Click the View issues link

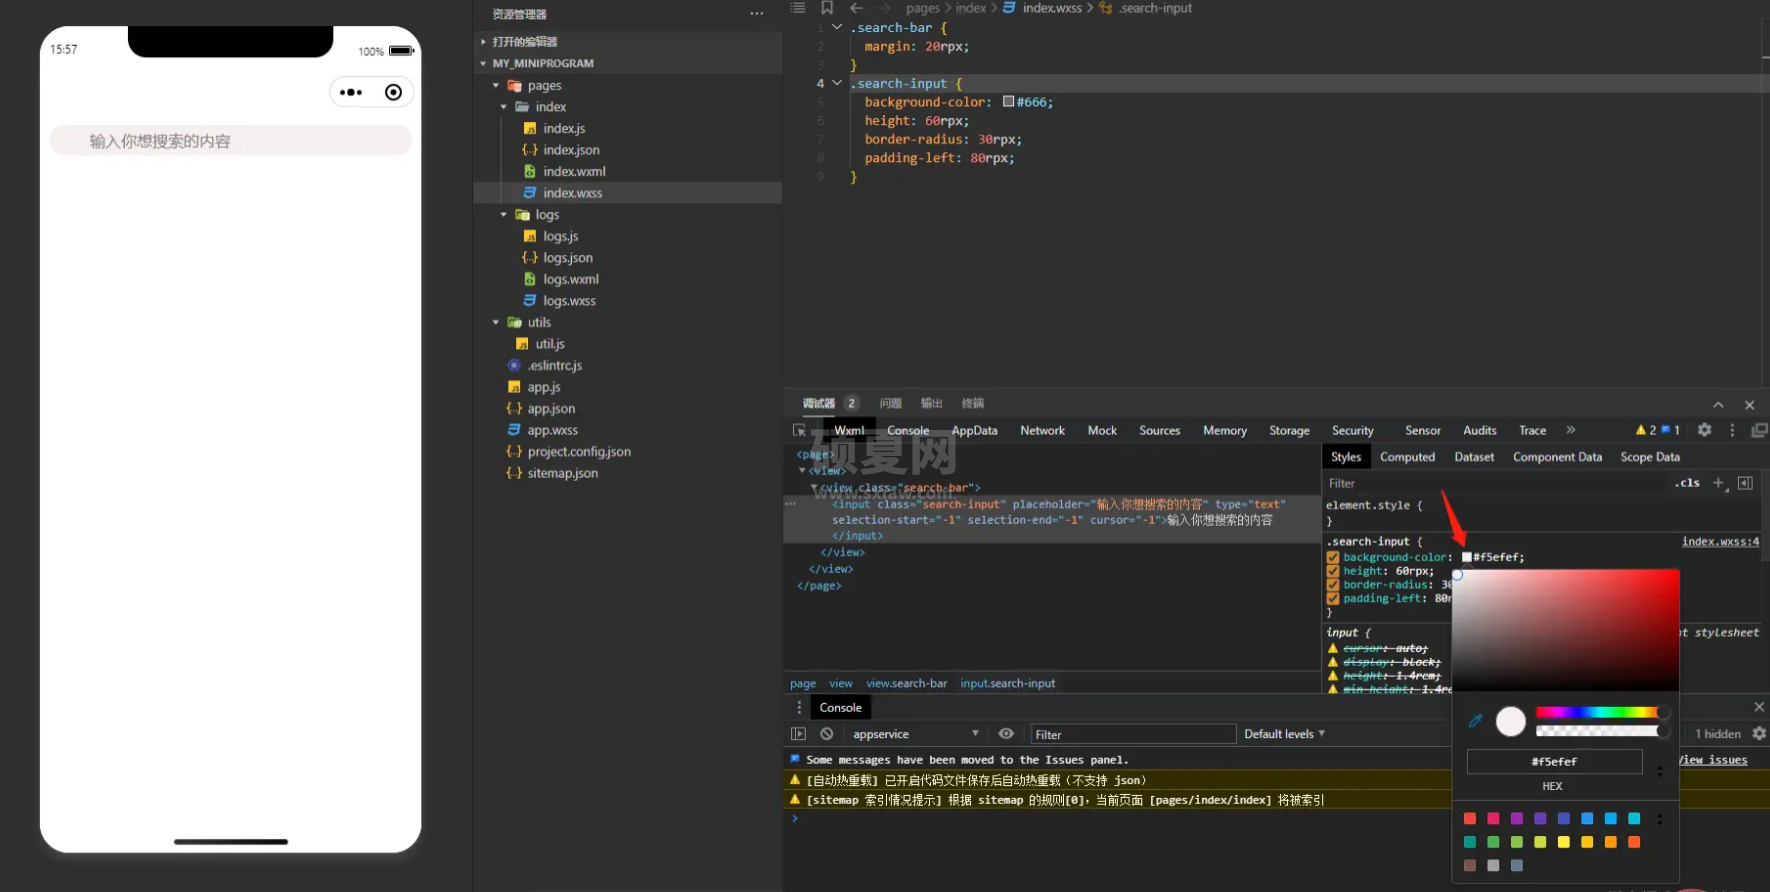click(x=1713, y=760)
